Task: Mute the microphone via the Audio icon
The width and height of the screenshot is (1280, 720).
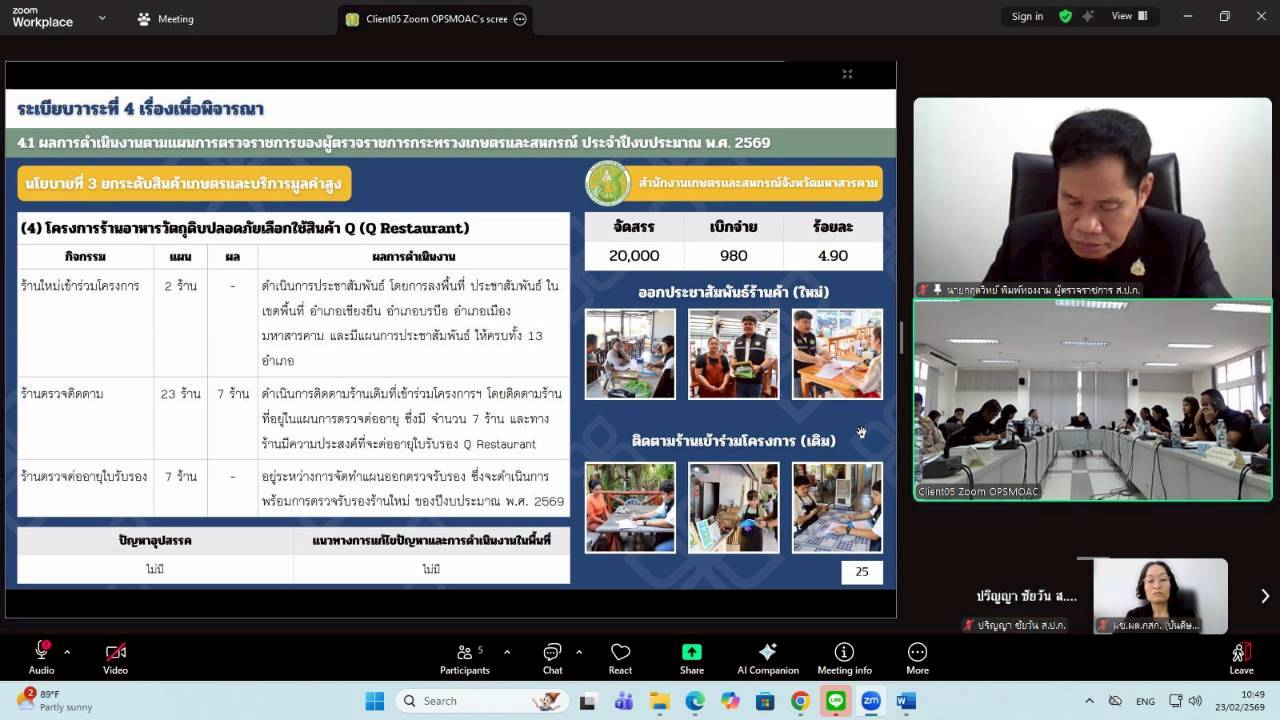Action: 39,655
